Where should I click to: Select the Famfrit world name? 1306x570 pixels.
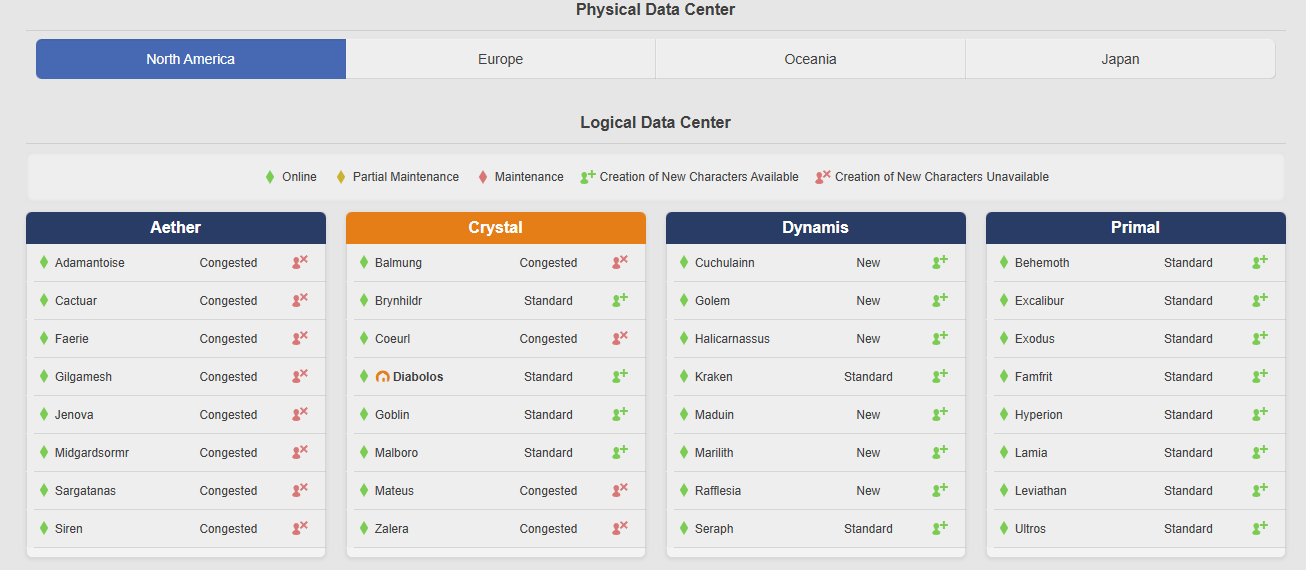click(1034, 377)
